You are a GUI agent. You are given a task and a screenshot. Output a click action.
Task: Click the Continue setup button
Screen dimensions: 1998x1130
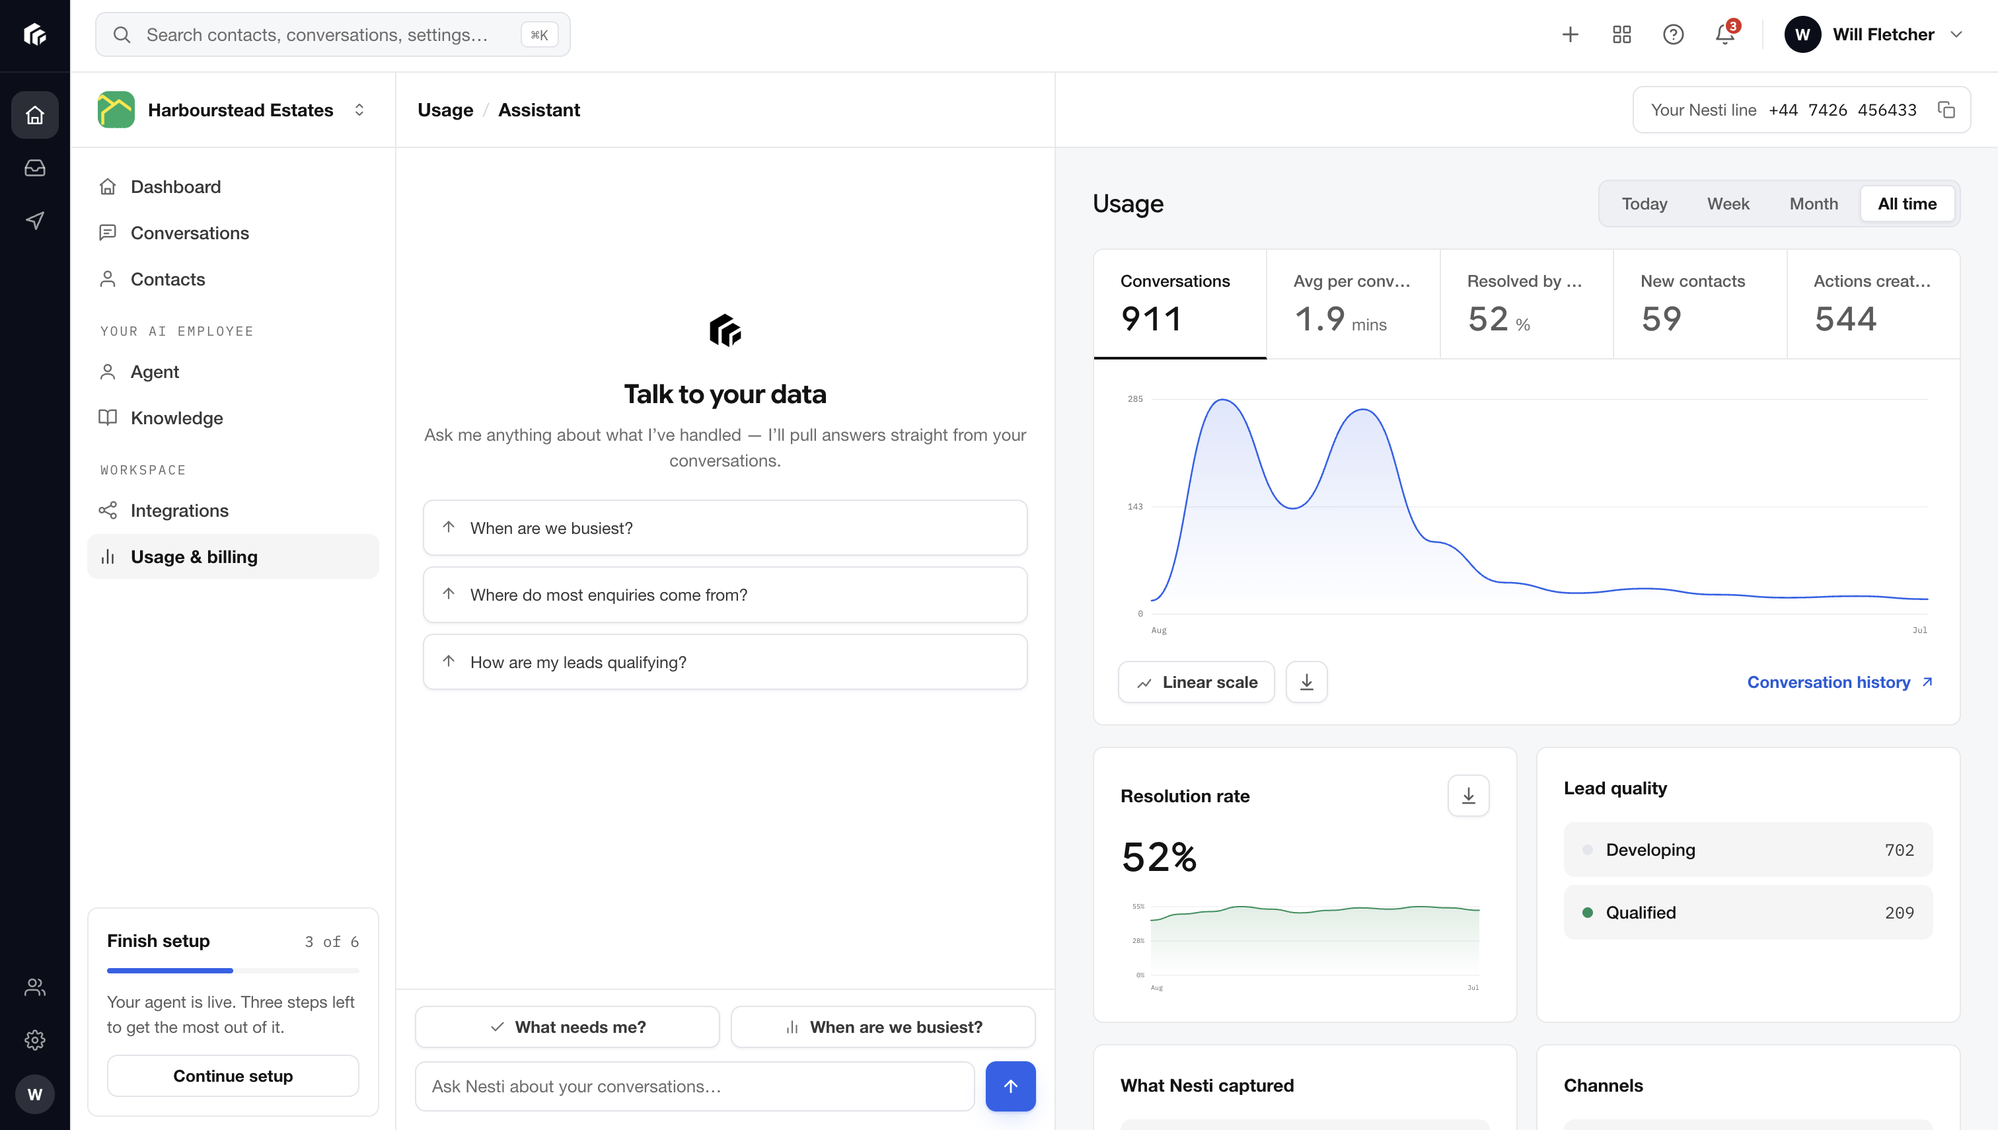click(x=233, y=1076)
